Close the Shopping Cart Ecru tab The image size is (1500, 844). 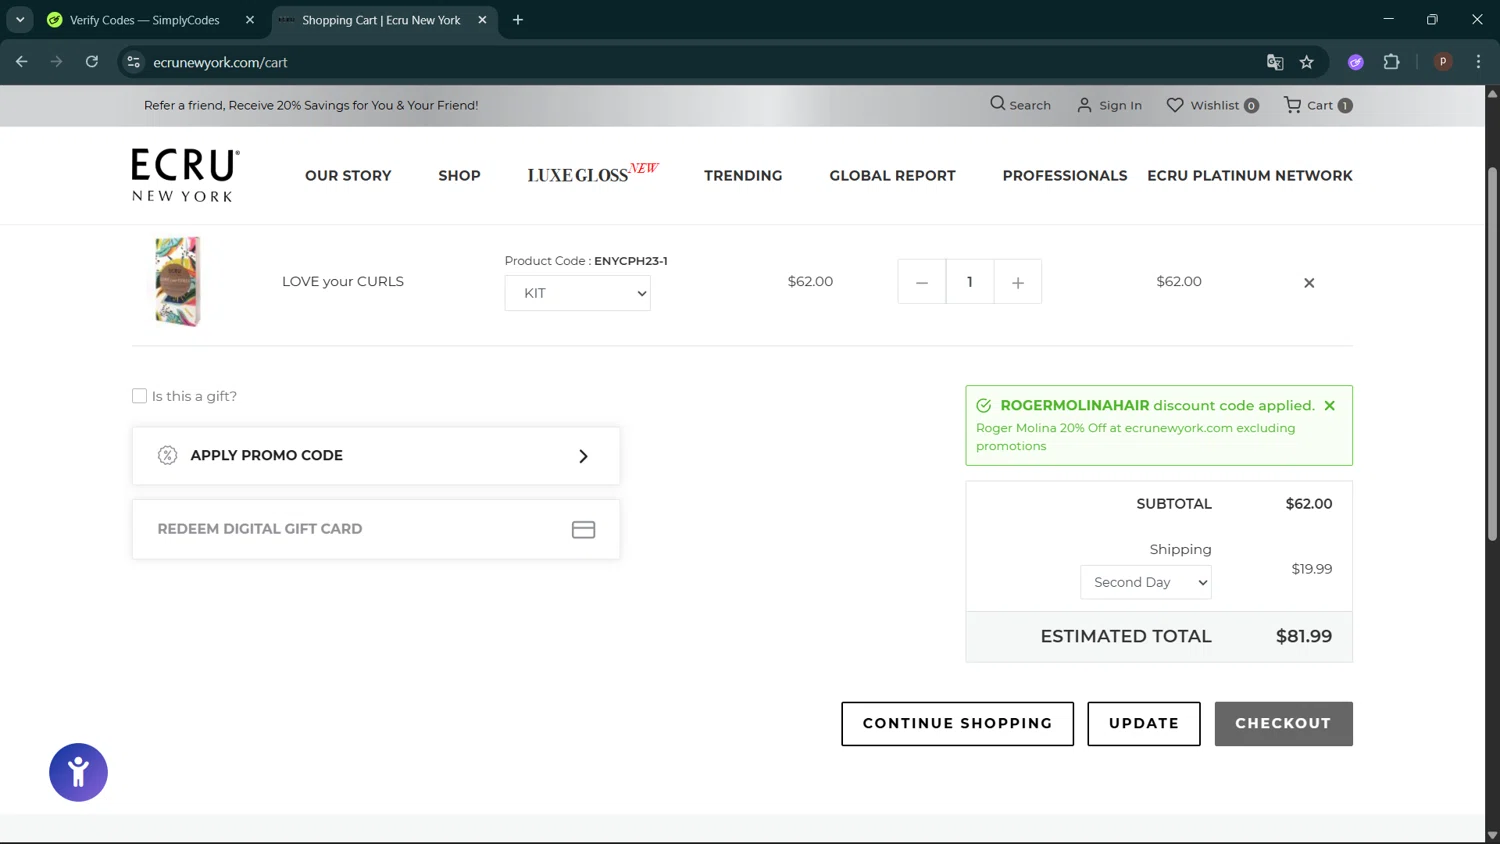click(482, 20)
